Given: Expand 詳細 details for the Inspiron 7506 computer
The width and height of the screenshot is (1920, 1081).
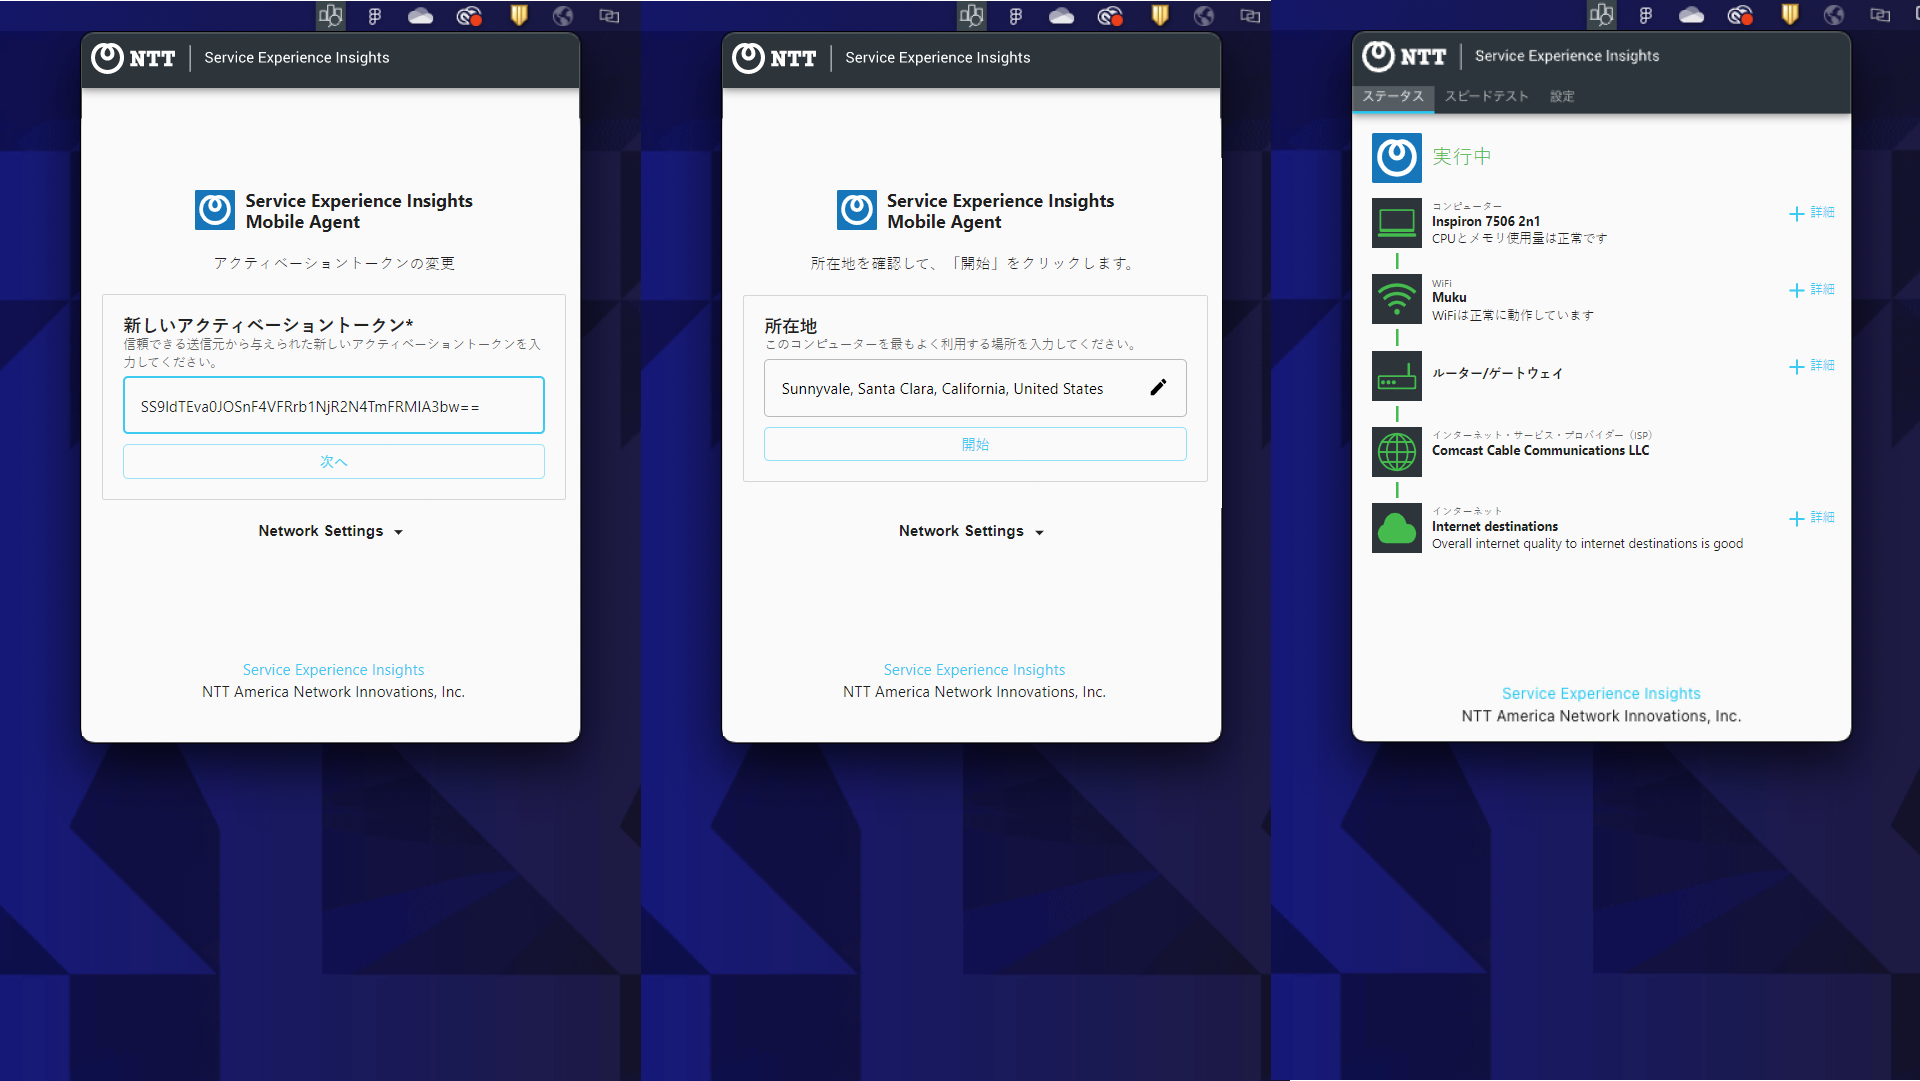Looking at the screenshot, I should 1811,213.
